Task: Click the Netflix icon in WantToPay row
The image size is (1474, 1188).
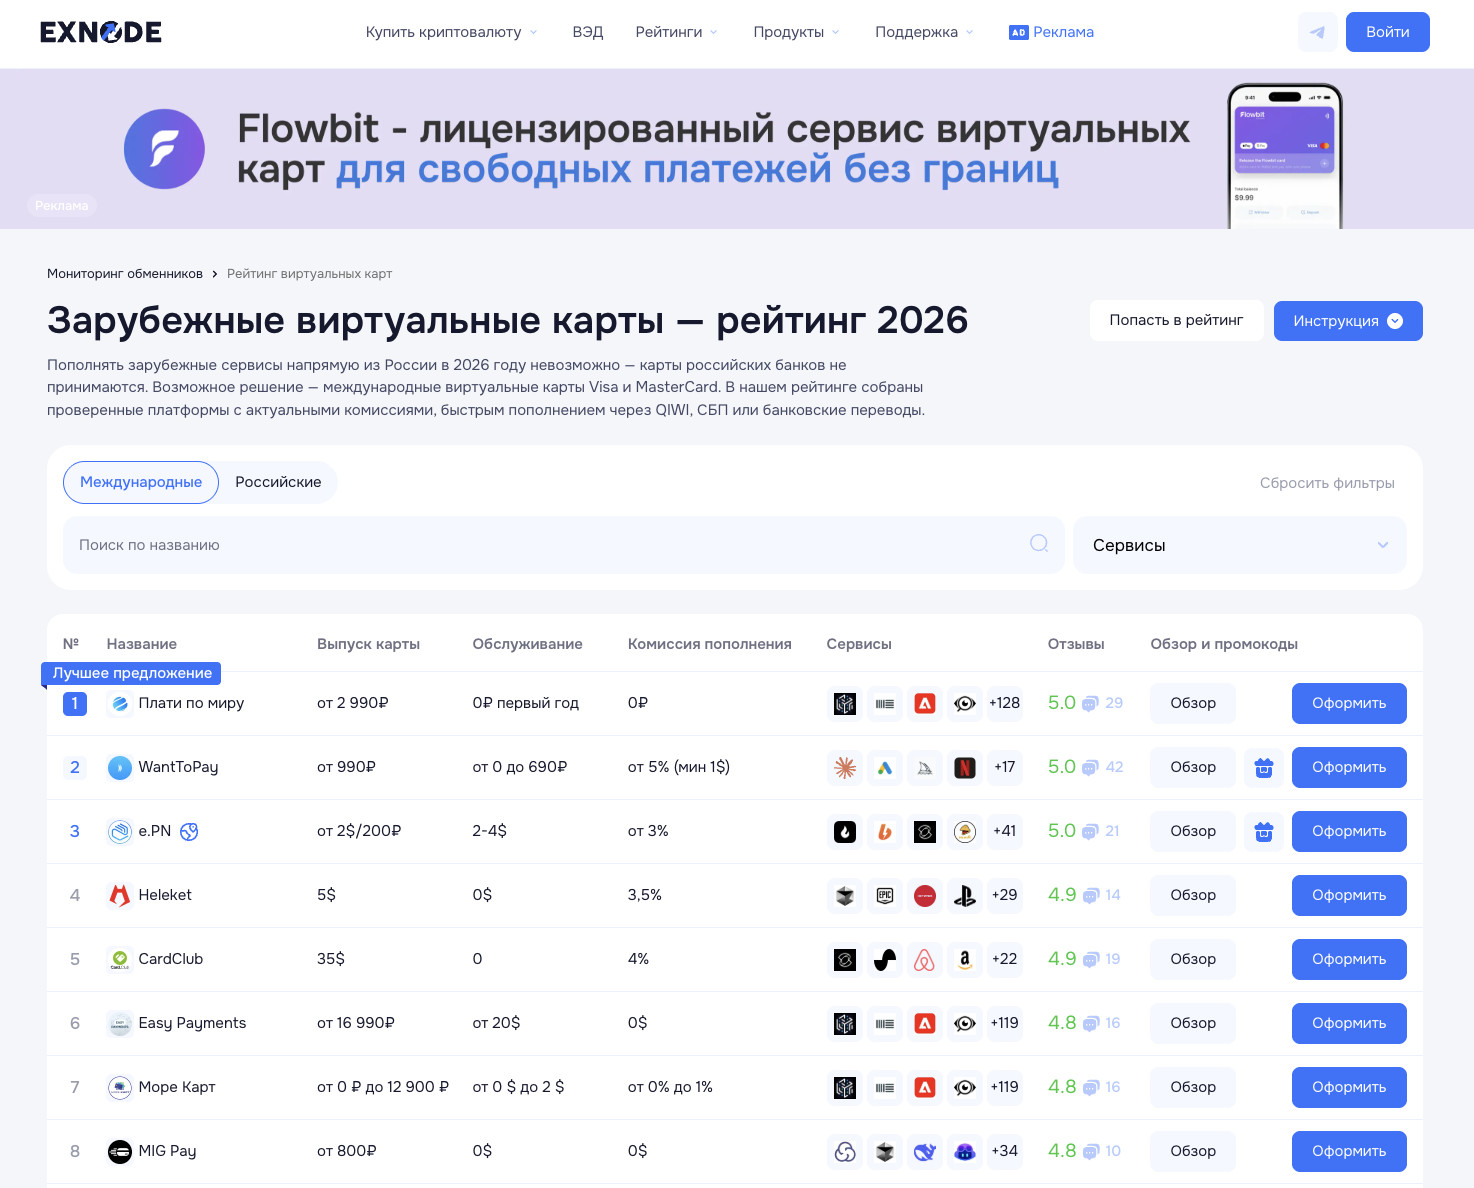Action: pos(965,767)
